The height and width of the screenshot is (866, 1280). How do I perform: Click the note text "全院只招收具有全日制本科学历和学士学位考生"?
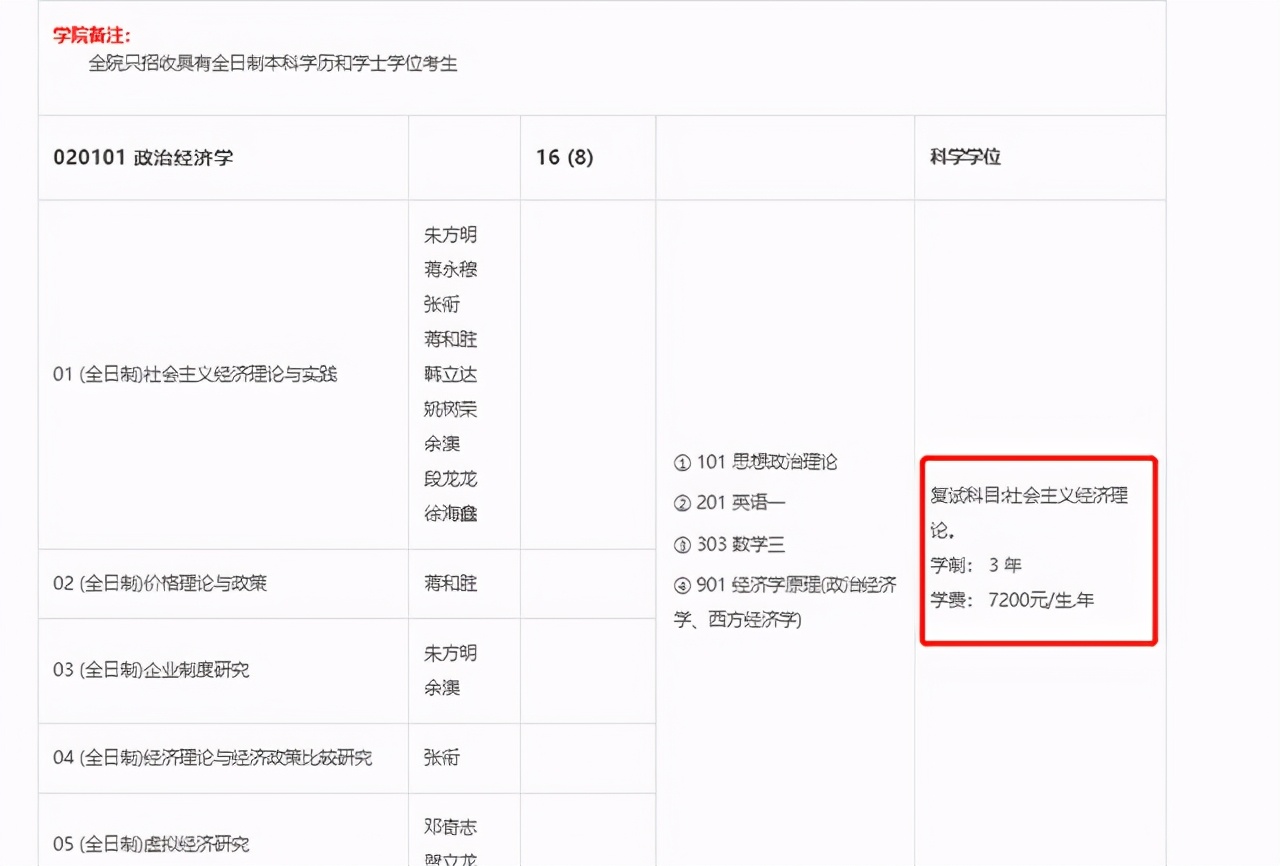260,62
